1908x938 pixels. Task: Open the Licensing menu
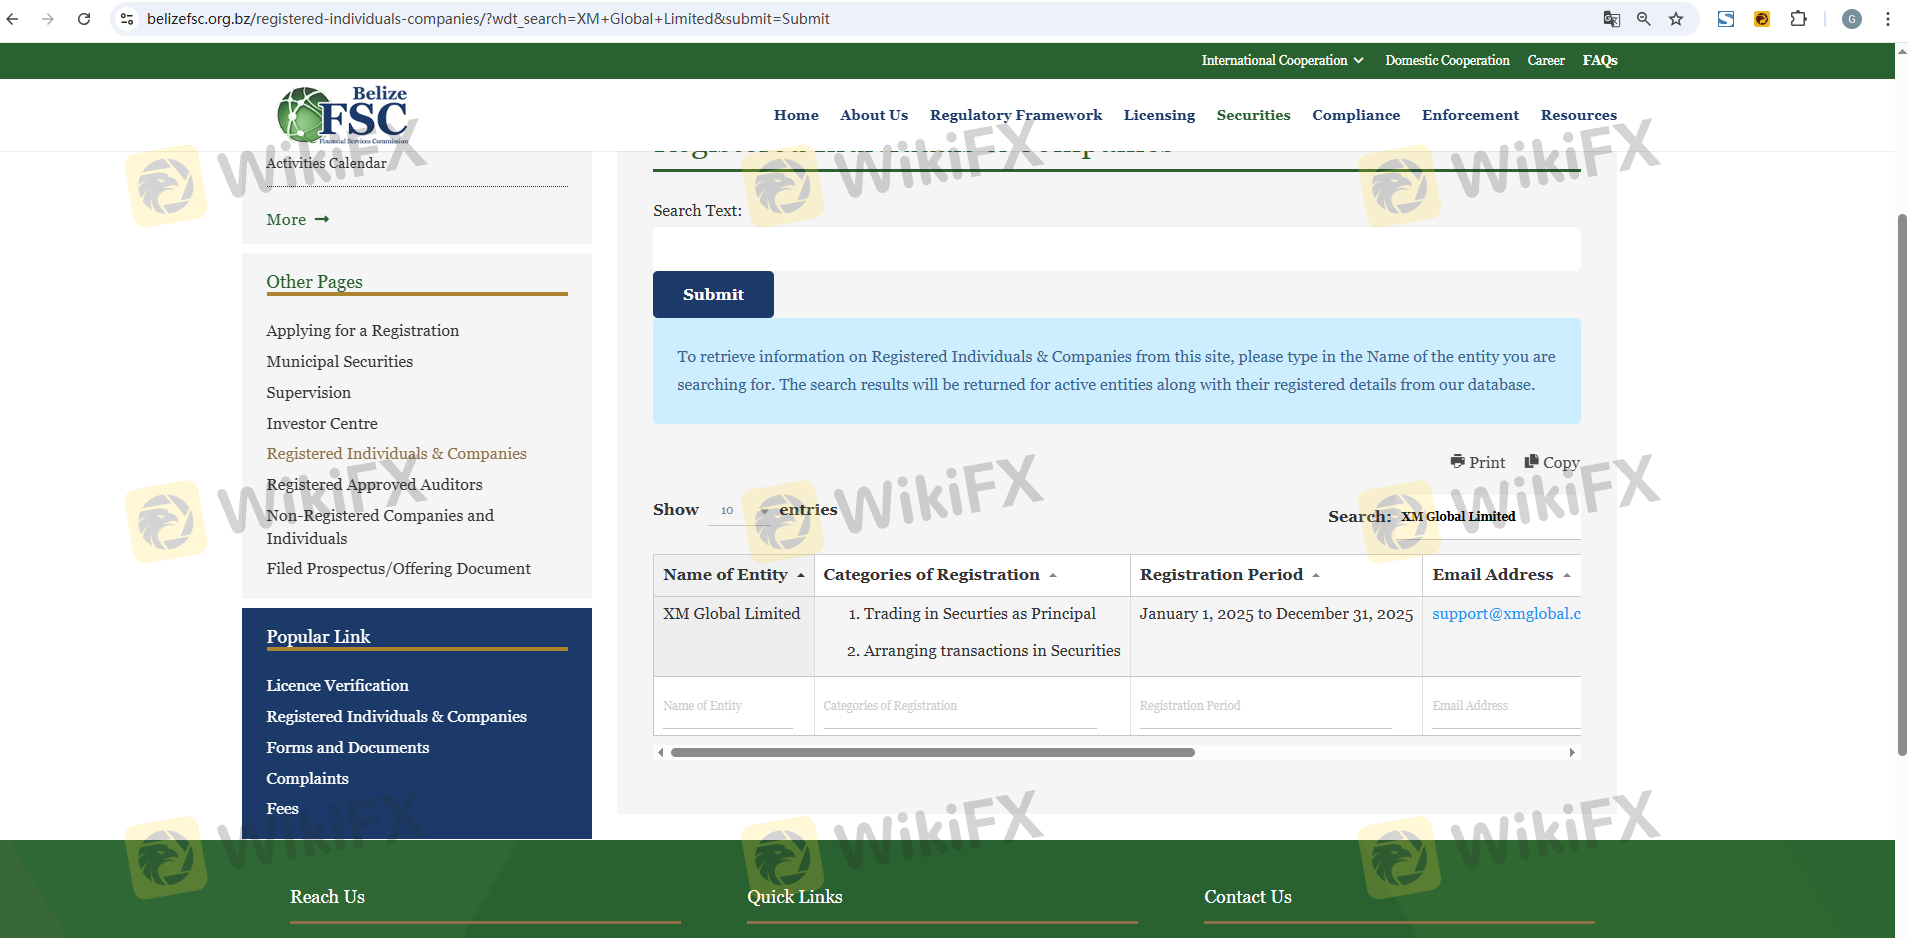click(1159, 115)
